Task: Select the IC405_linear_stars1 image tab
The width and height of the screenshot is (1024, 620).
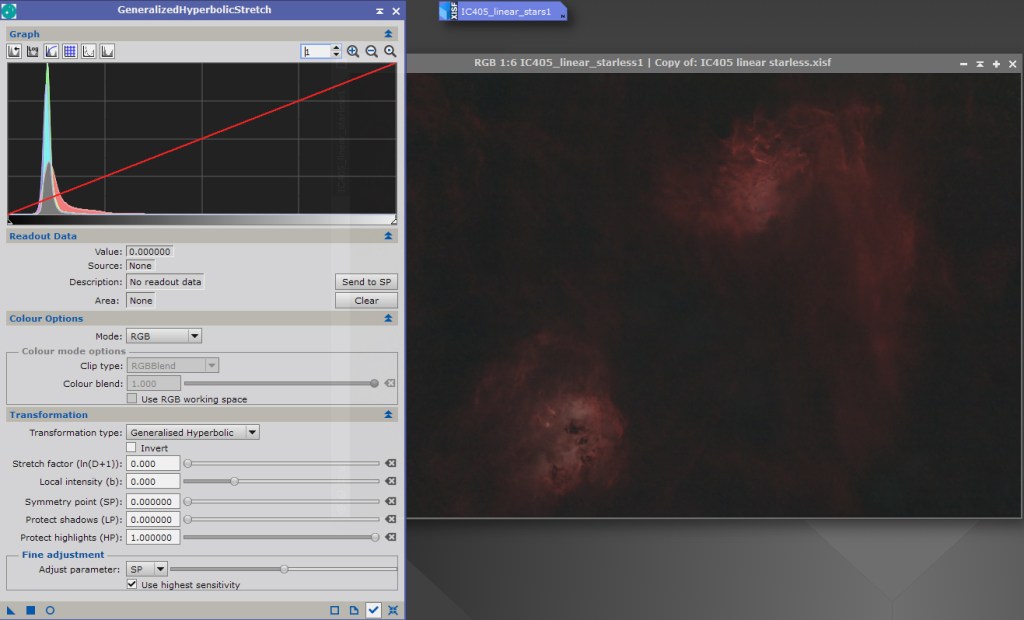Action: click(x=503, y=11)
